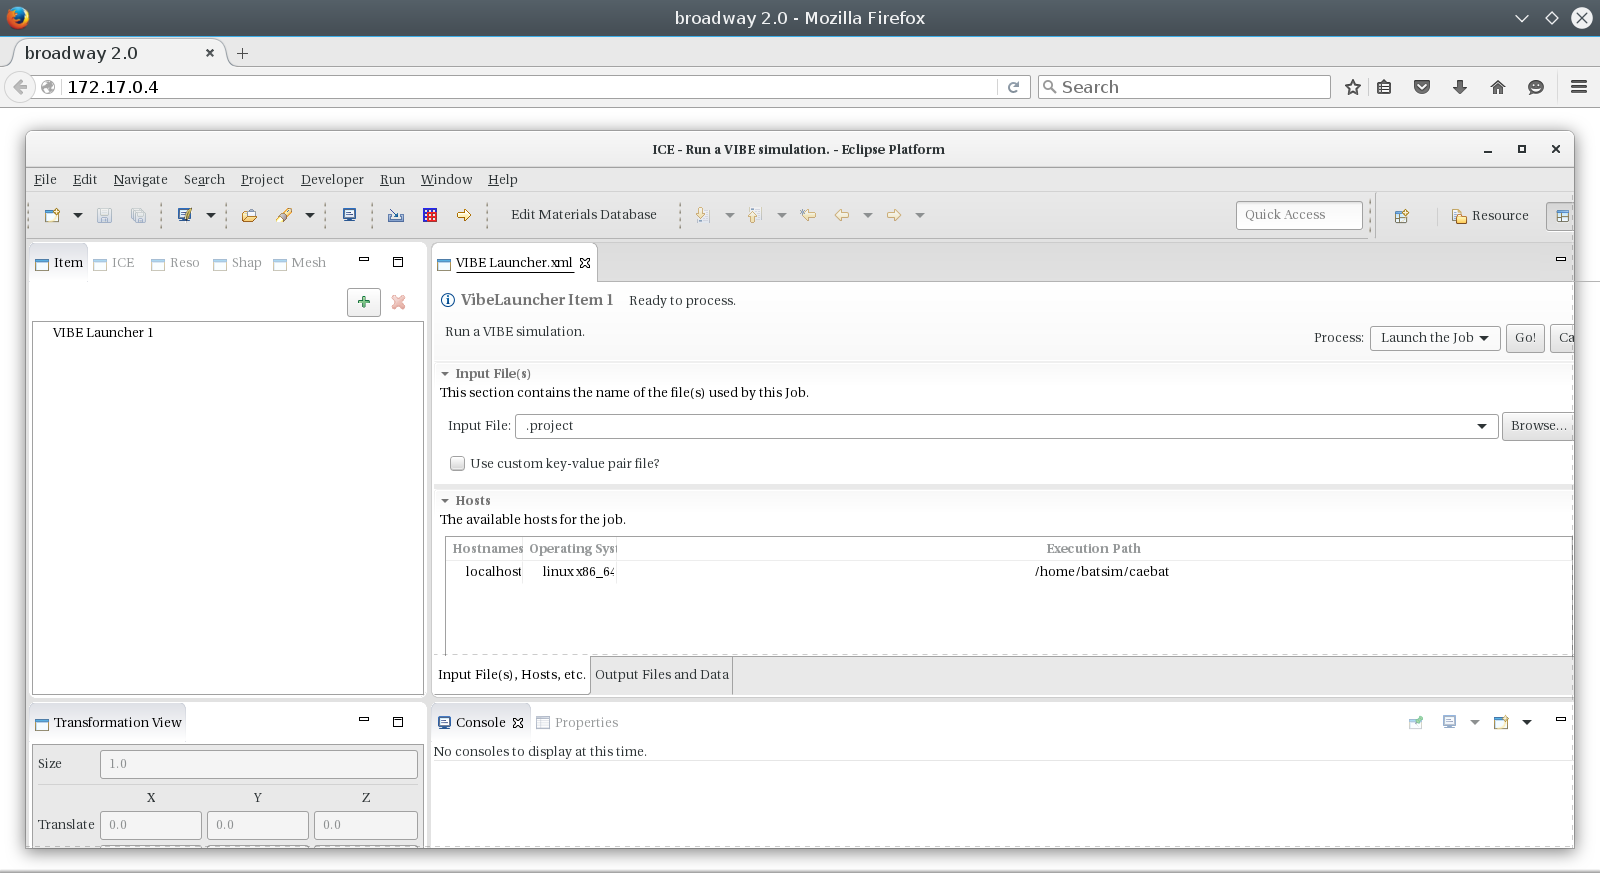
Task: Switch to Output Files and Data tab
Action: (662, 675)
